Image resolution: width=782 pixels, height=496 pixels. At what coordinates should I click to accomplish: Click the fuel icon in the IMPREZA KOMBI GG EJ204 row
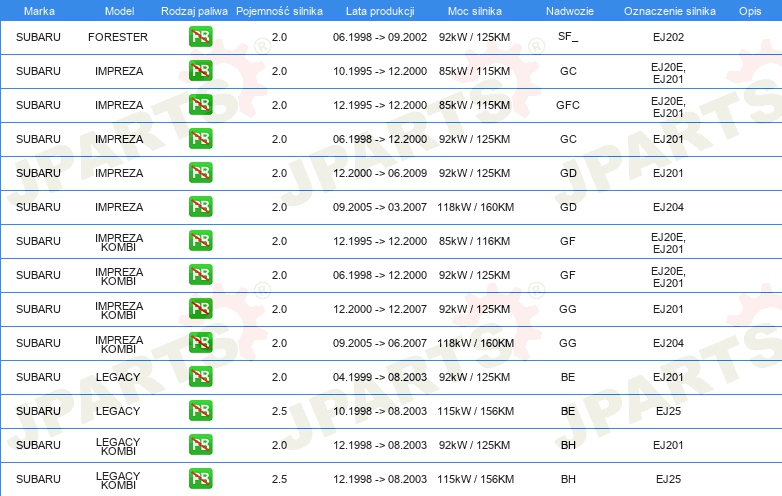click(x=200, y=342)
